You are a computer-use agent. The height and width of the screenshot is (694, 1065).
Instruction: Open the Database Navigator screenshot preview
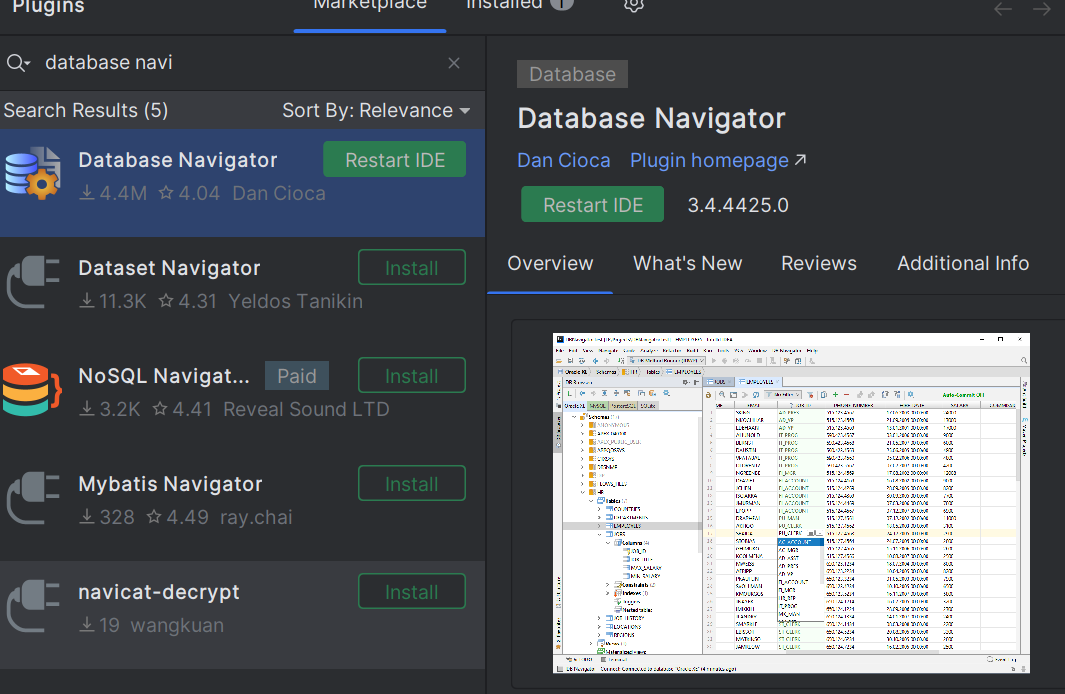click(x=791, y=503)
